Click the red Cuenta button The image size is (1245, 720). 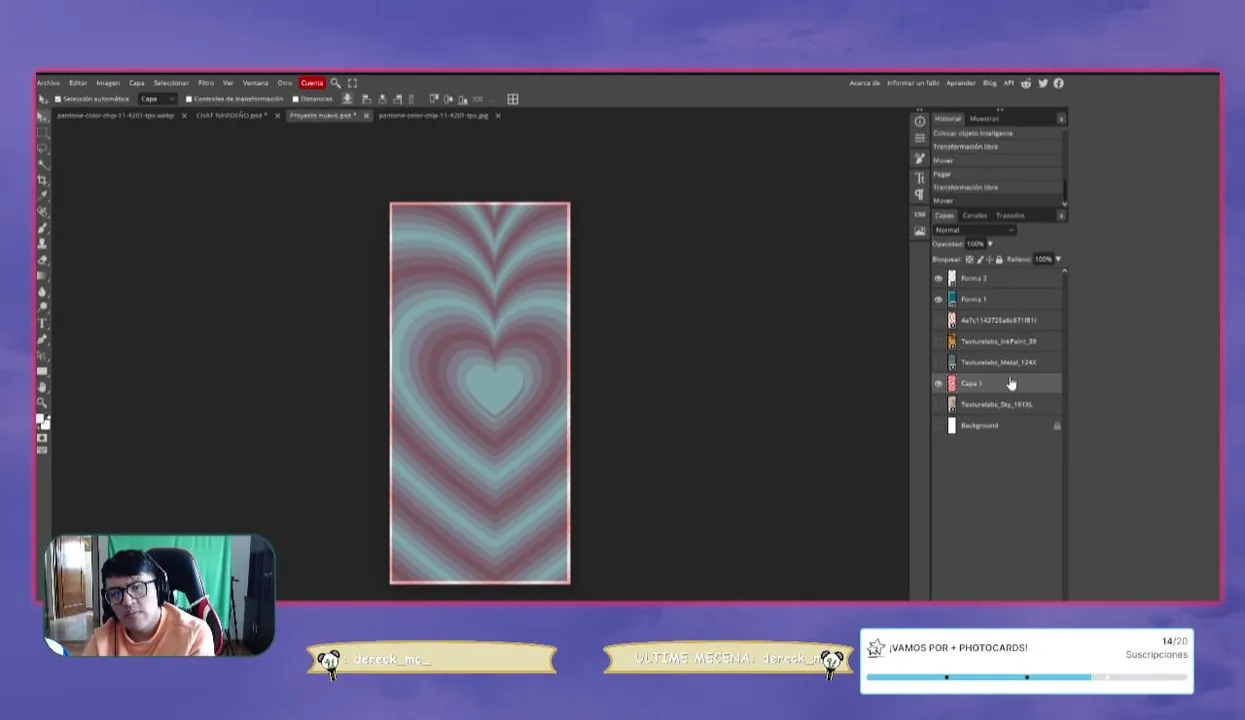click(312, 83)
